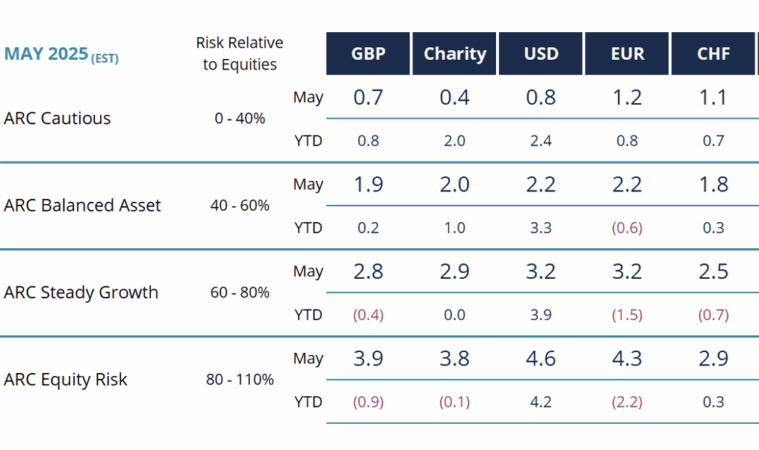Select the ARC Cautious row label
The image size is (759, 450).
[57, 118]
